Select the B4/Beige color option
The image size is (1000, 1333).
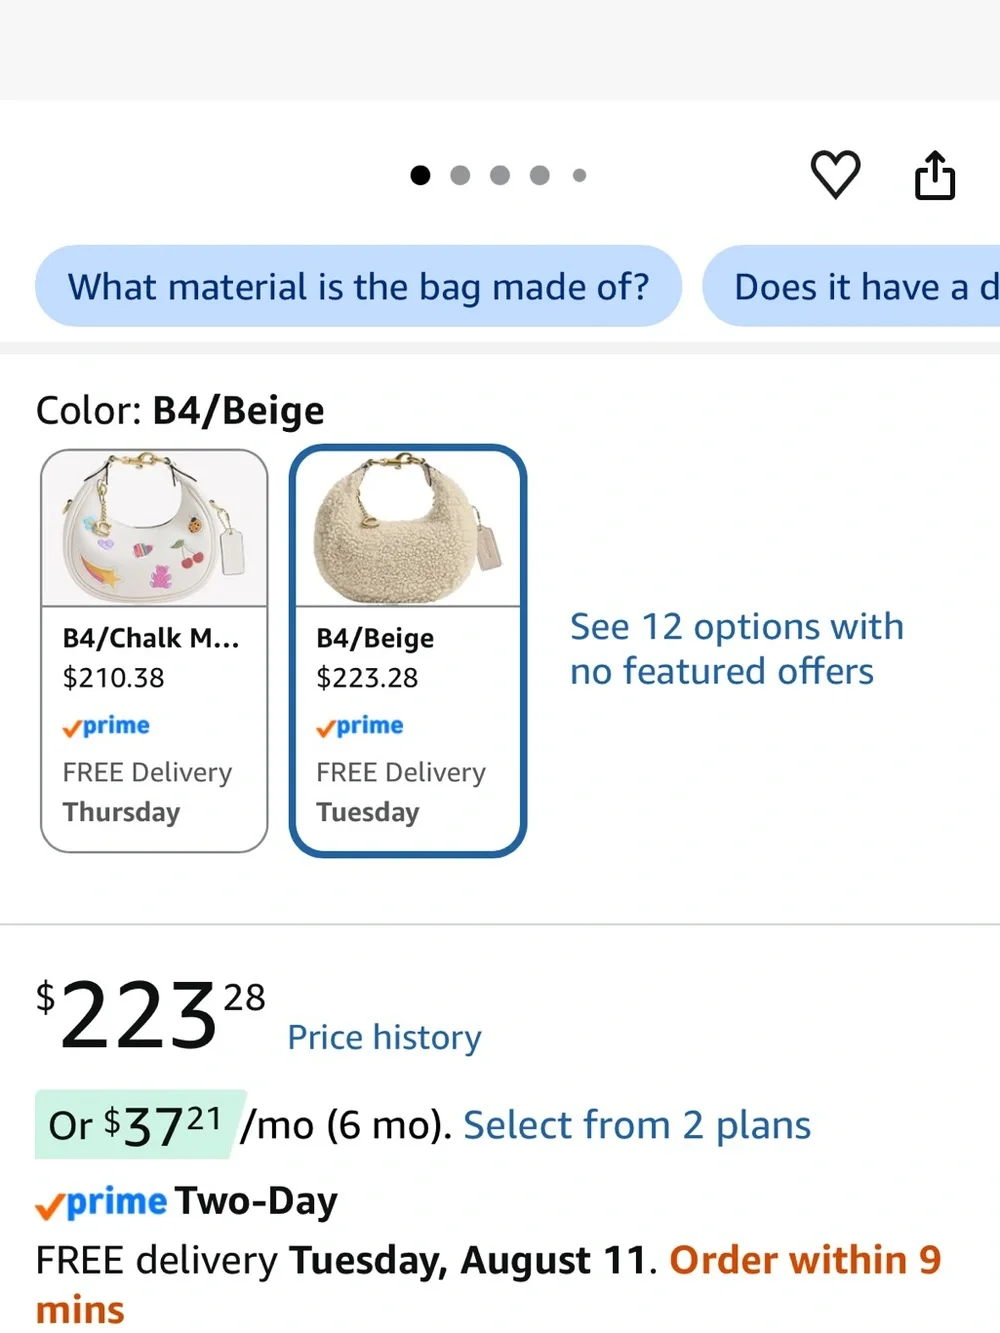(x=408, y=651)
